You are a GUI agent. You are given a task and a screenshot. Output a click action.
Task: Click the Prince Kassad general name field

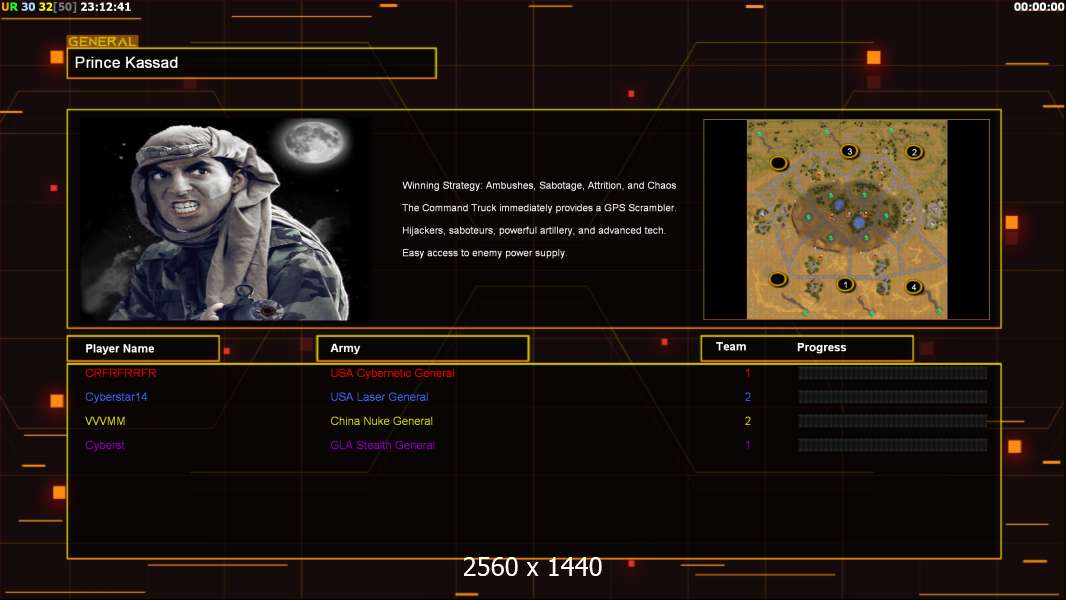point(252,63)
